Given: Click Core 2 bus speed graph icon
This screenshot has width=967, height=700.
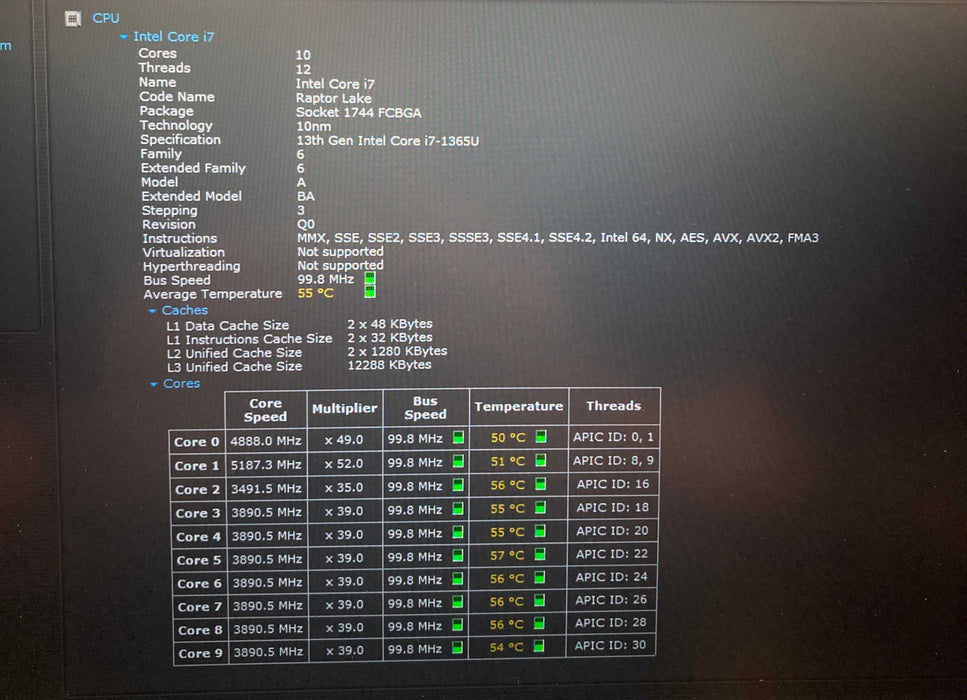Looking at the screenshot, I should 458,485.
